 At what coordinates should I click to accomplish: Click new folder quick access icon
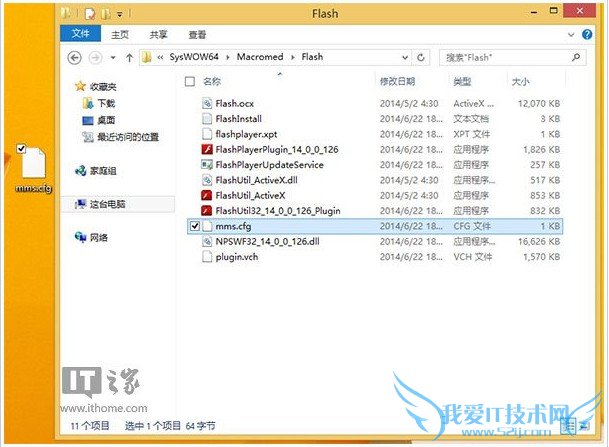tap(105, 14)
